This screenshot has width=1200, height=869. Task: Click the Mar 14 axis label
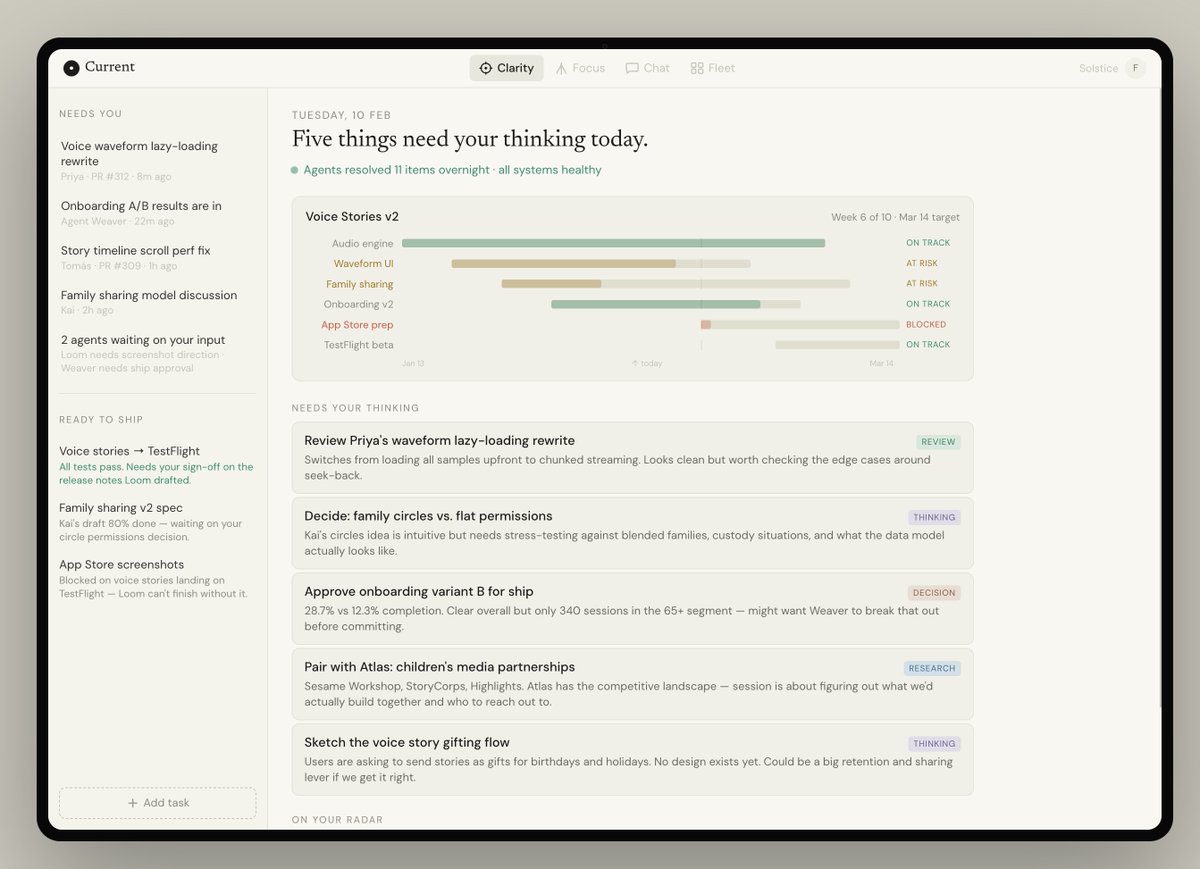point(881,363)
